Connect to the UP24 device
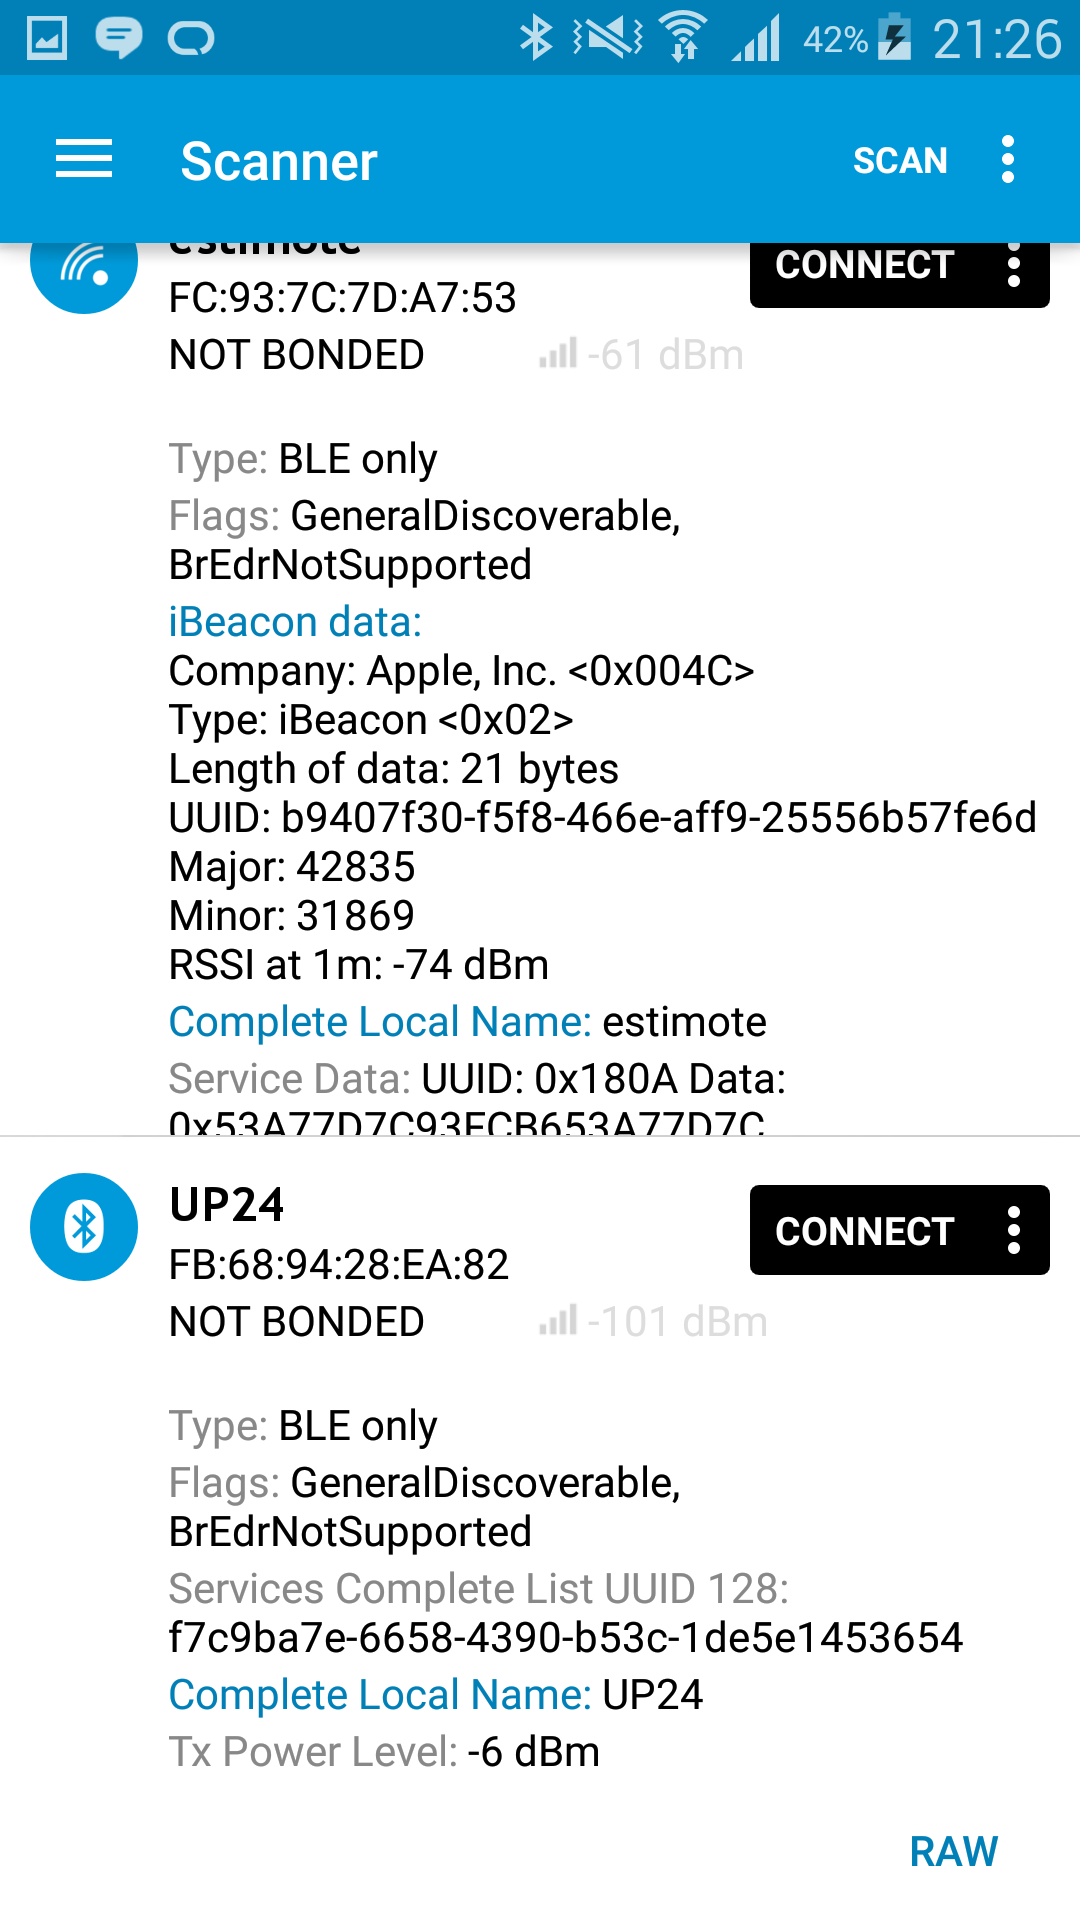The height and width of the screenshot is (1920, 1080). pyautogui.click(x=864, y=1231)
